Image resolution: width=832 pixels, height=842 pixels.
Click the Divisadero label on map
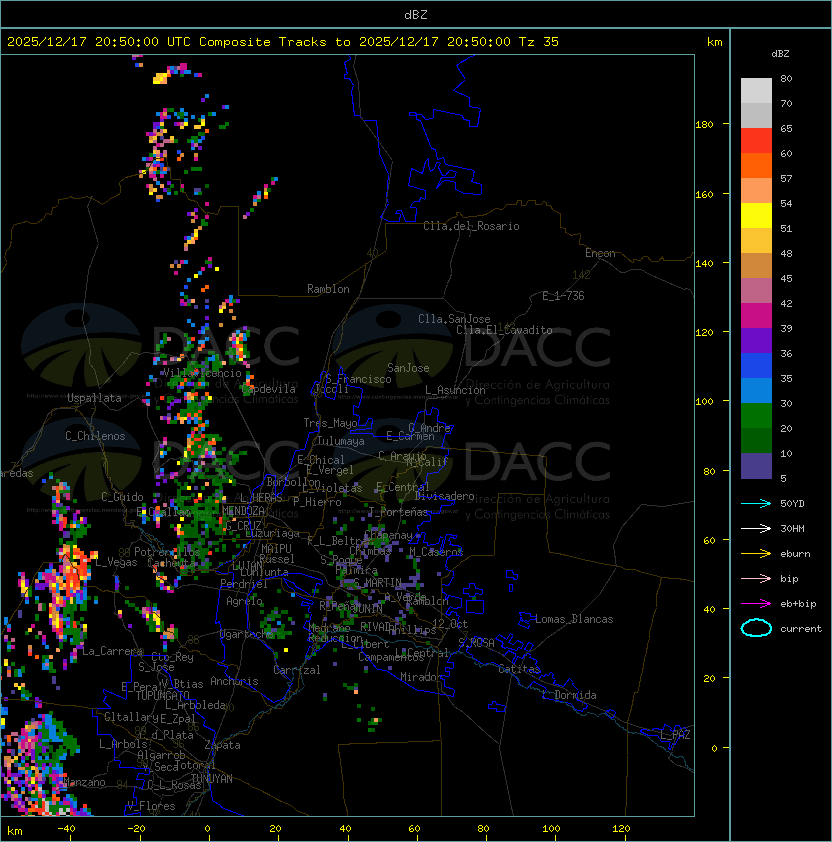pos(445,496)
